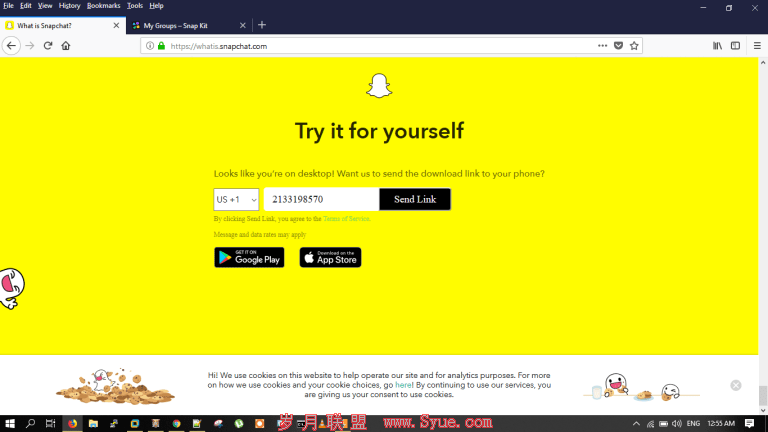Open uTorrent from the taskbar
The width and height of the screenshot is (768, 432).
[x=239, y=424]
